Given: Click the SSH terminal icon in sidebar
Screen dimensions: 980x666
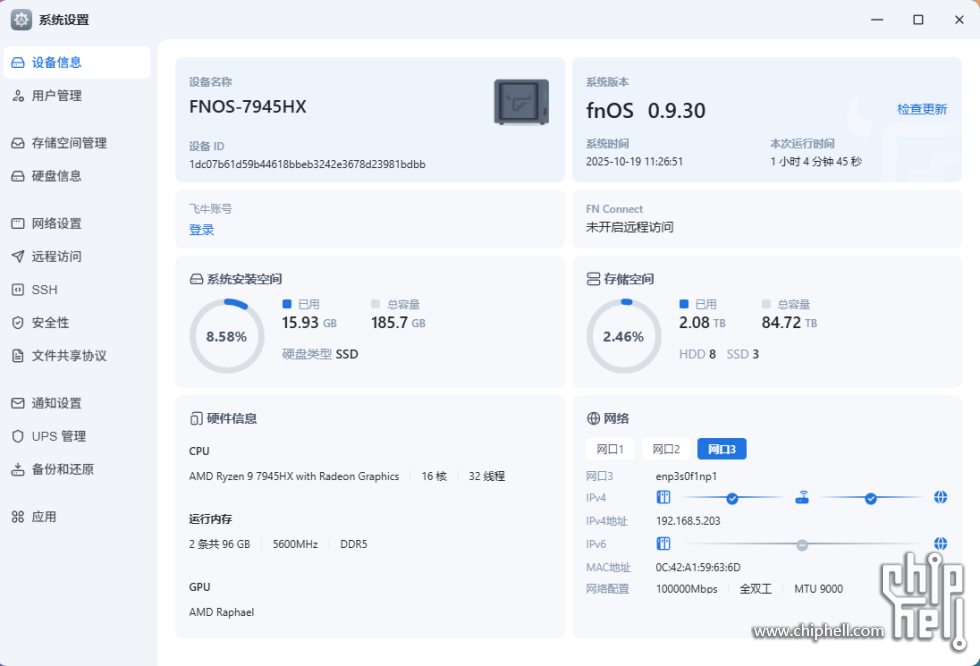Looking at the screenshot, I should (x=18, y=290).
